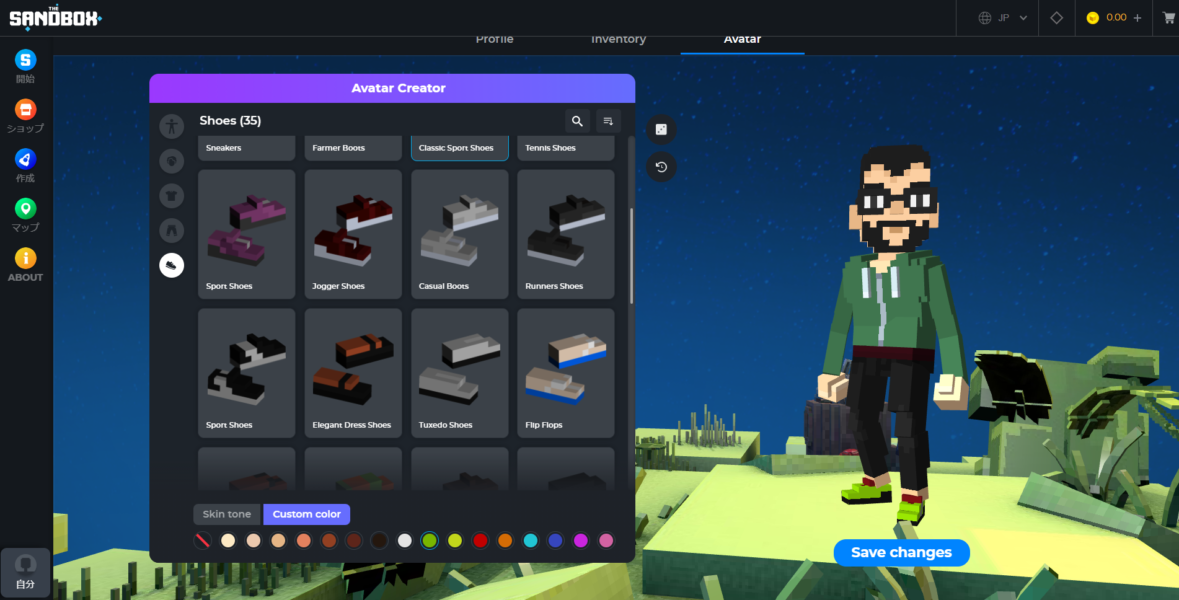Viewport: 1179px width, 600px height.
Task: Select the head category icon in Avatar Creator
Action: click(171, 161)
